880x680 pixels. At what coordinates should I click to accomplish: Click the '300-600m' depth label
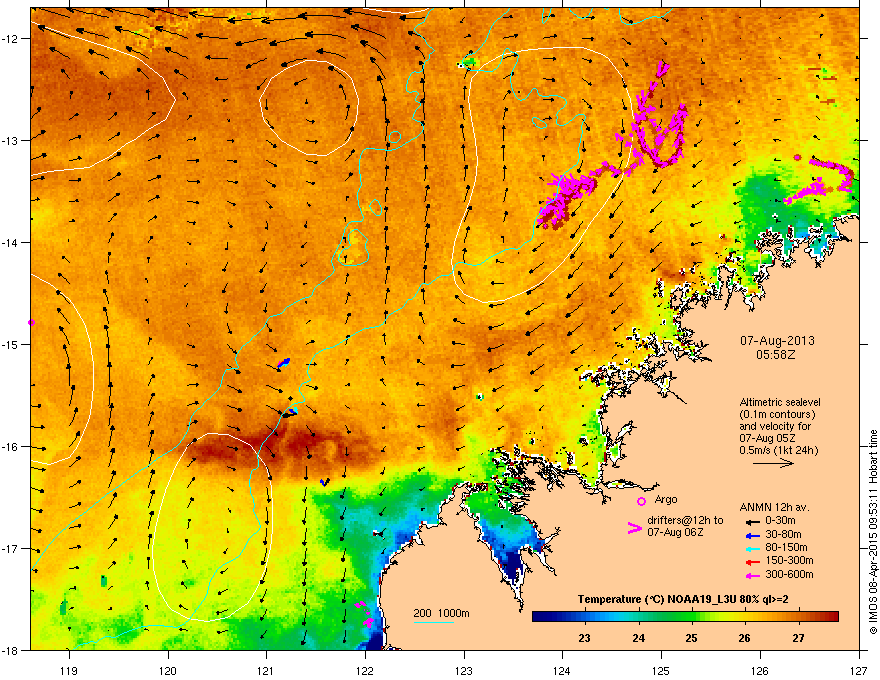(789, 574)
